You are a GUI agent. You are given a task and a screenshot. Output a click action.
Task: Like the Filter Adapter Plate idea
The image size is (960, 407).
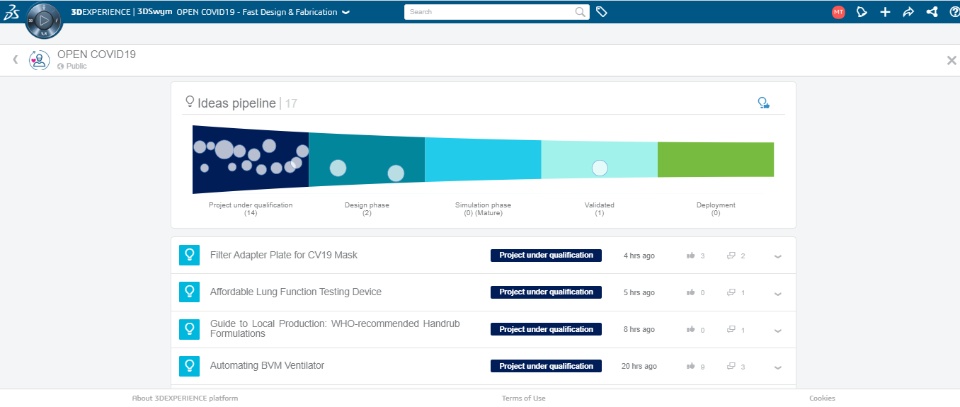coord(691,256)
